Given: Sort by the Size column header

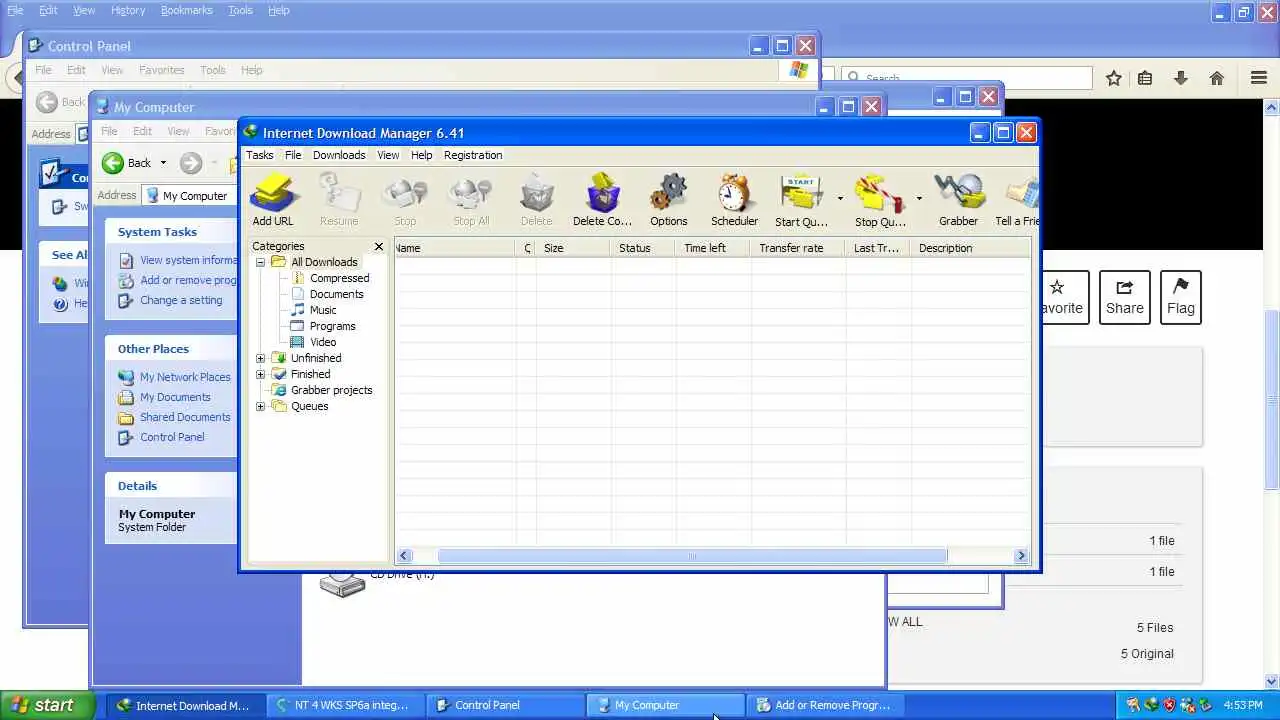Looking at the screenshot, I should pos(572,248).
